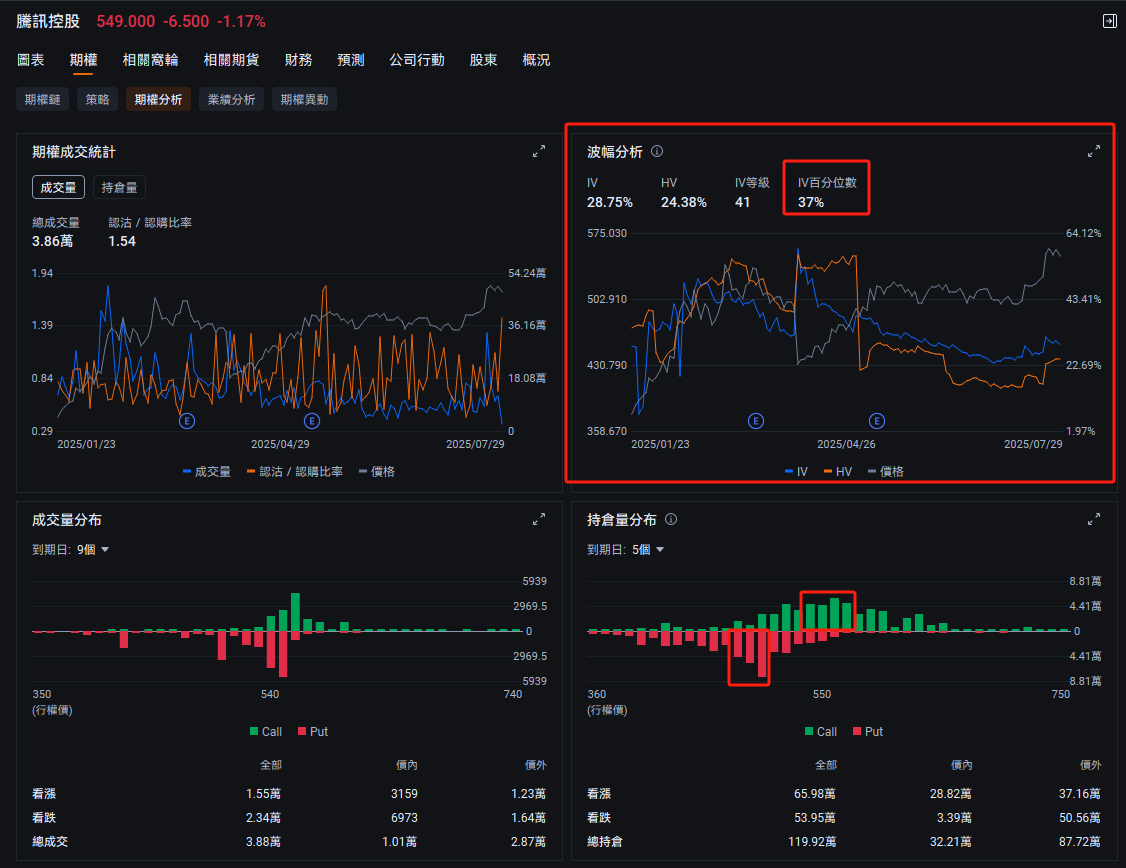Click the info icon beside 持倉量分佈
1126x868 pixels.
(671, 519)
